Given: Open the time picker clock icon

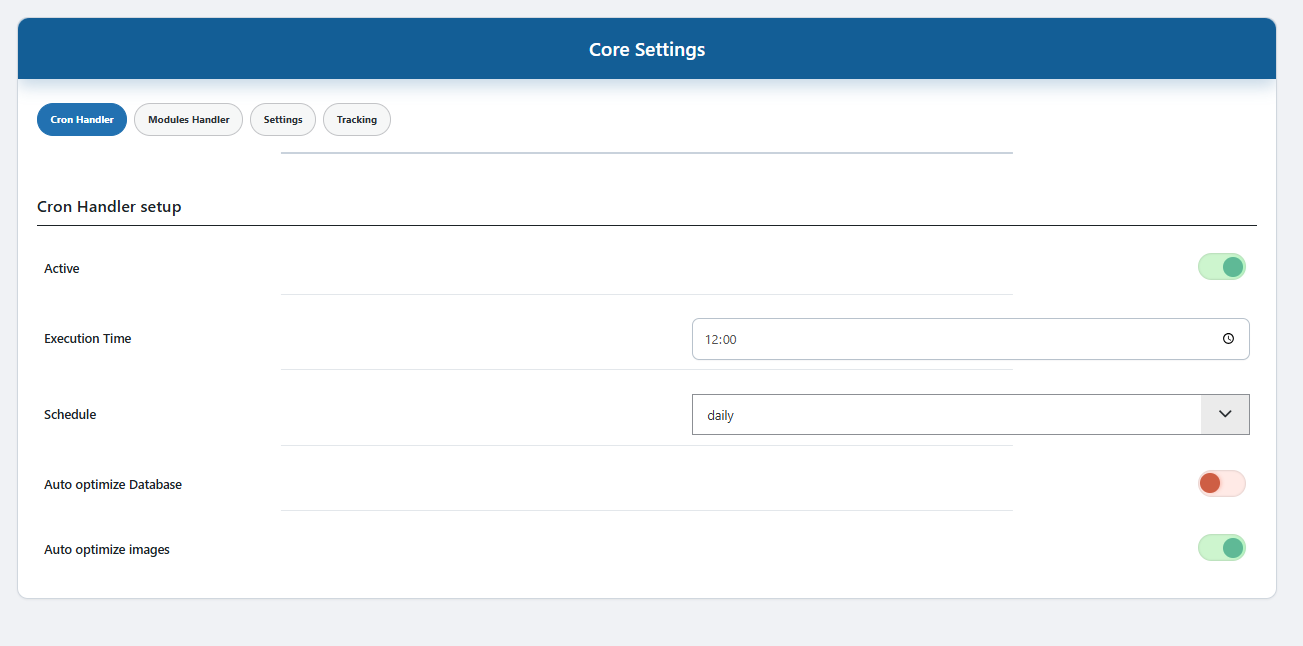Looking at the screenshot, I should pos(1228,339).
